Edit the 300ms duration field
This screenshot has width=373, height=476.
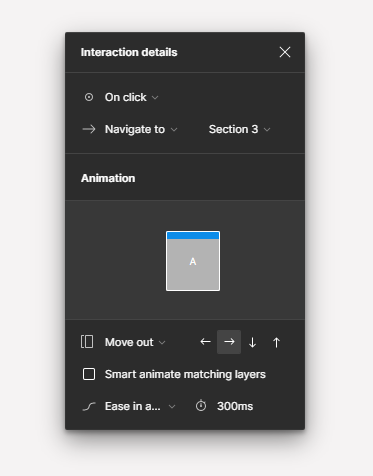235,406
